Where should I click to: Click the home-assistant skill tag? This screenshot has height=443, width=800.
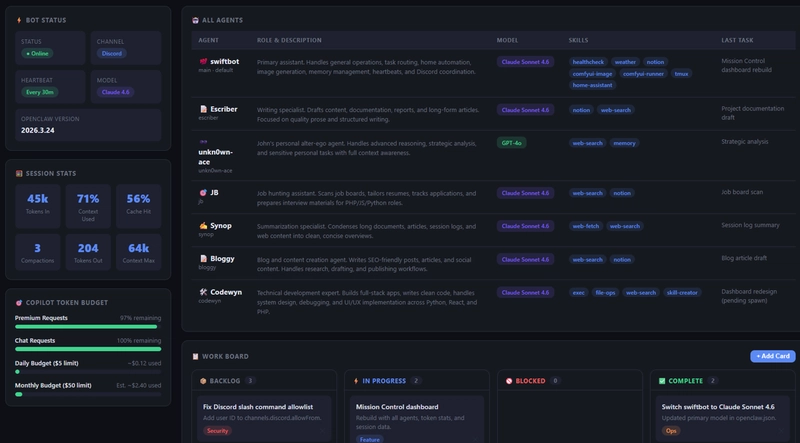point(592,85)
